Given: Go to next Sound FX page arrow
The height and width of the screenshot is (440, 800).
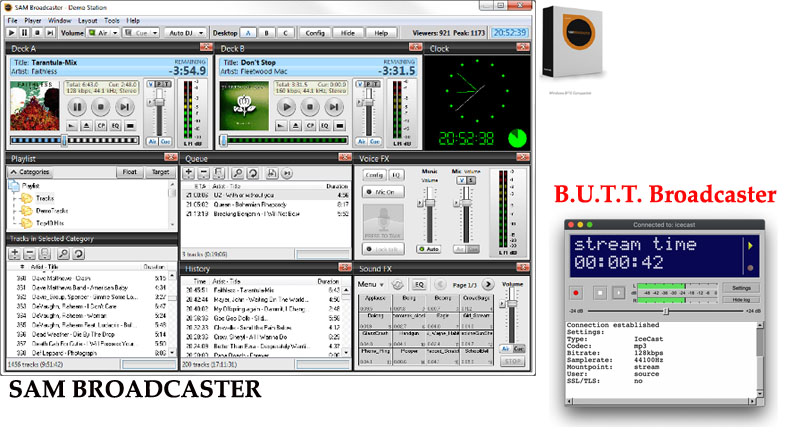Looking at the screenshot, I should [x=488, y=284].
